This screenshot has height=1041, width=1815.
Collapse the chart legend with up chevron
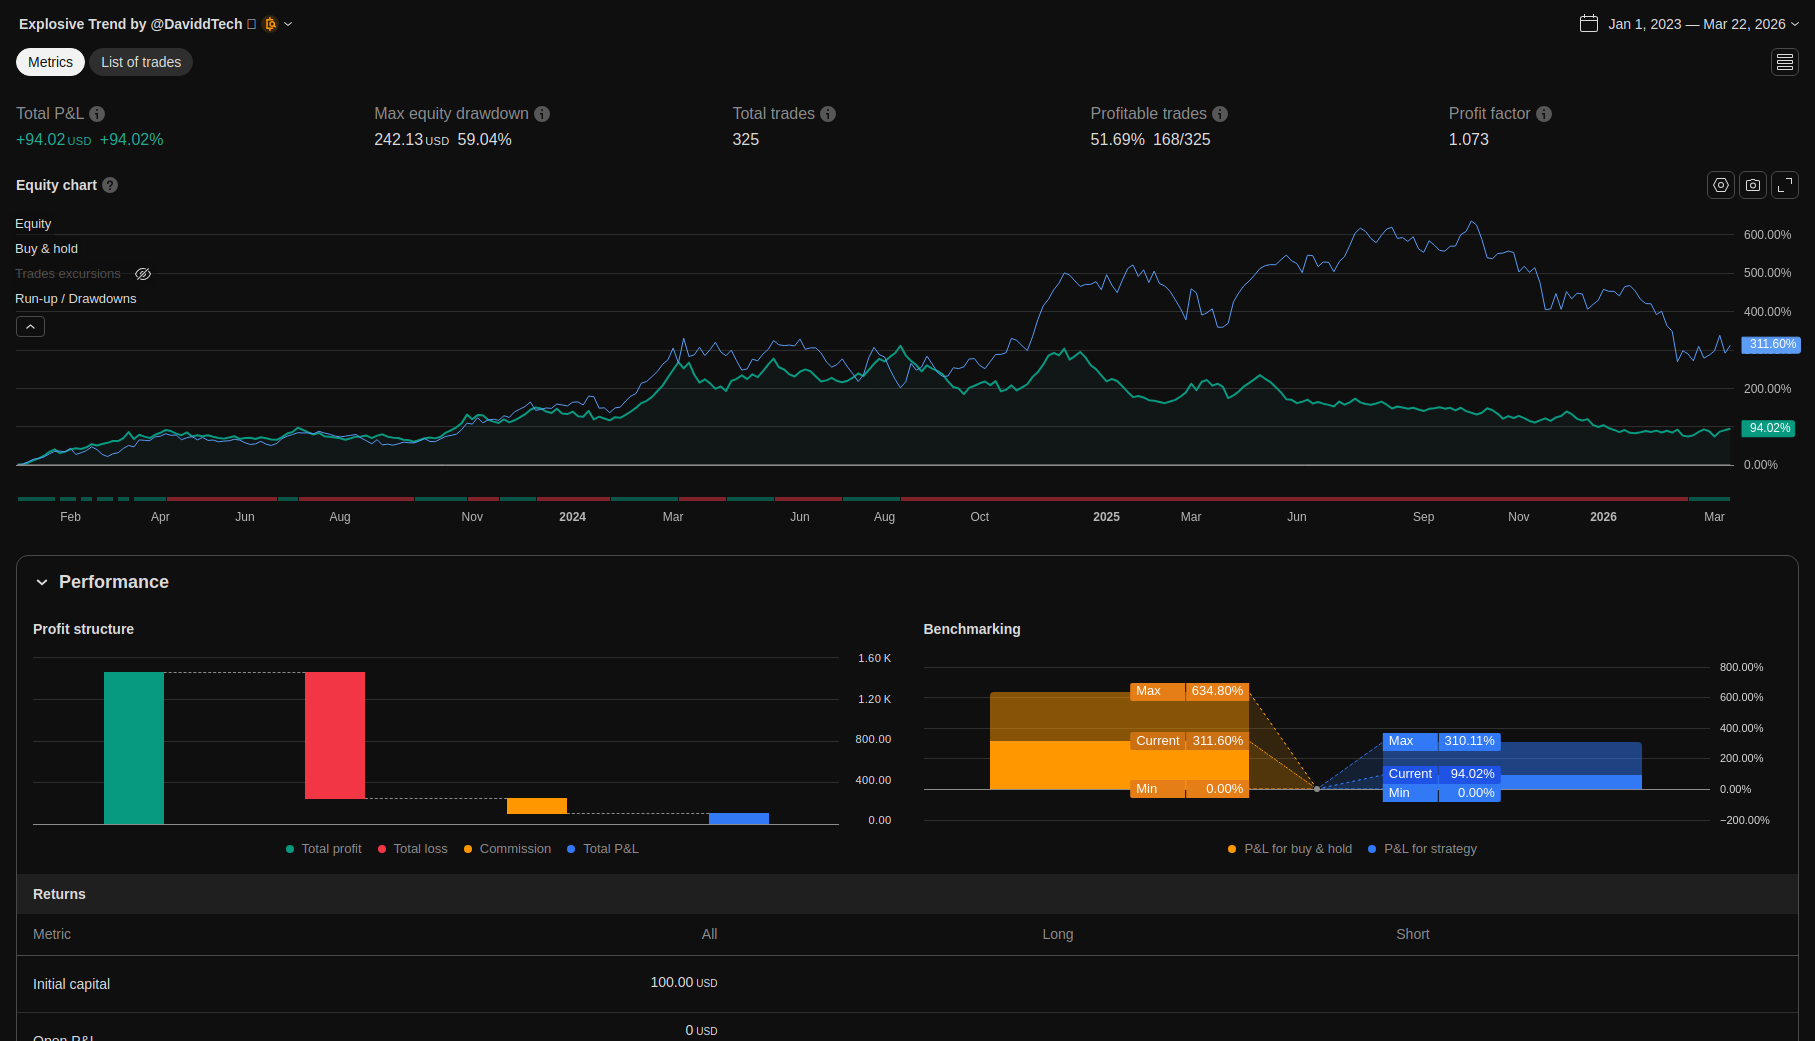pyautogui.click(x=30, y=327)
